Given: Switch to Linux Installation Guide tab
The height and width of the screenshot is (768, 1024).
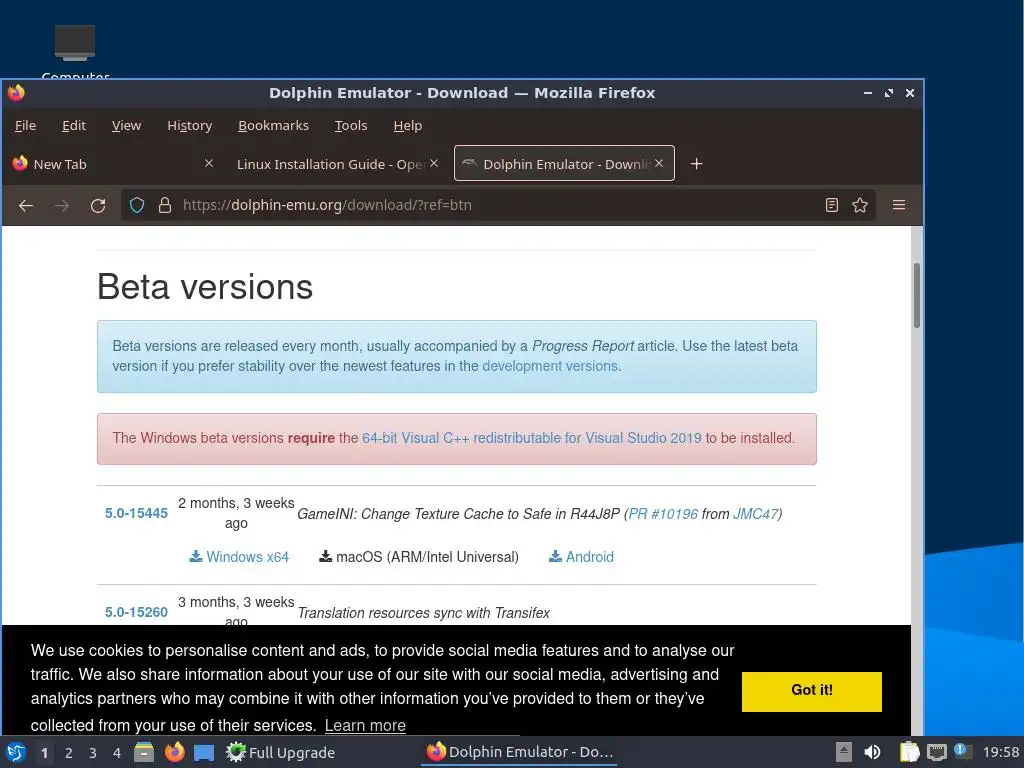Looking at the screenshot, I should point(336,164).
